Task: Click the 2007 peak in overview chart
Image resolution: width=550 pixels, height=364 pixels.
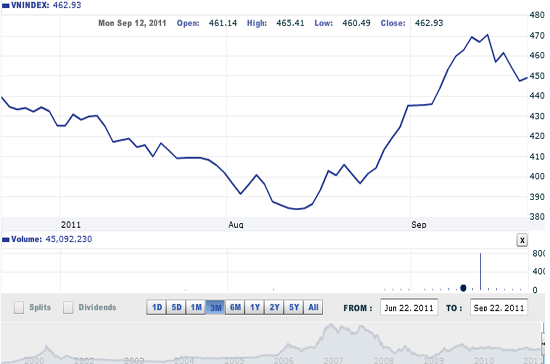Action: (331, 326)
